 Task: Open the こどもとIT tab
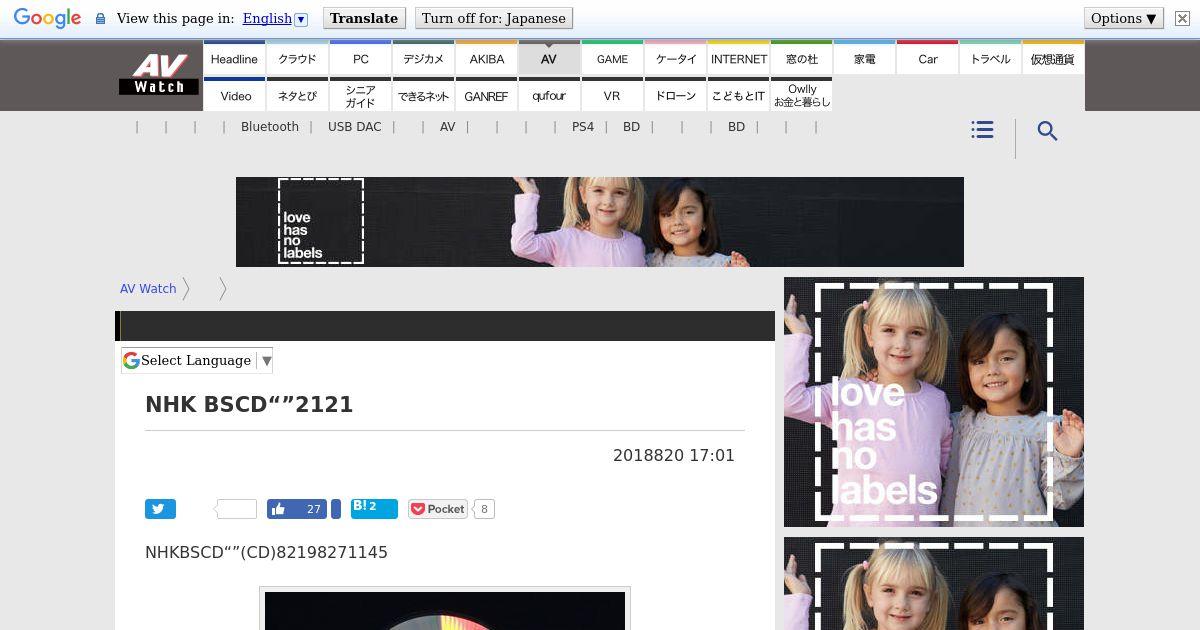click(x=738, y=94)
